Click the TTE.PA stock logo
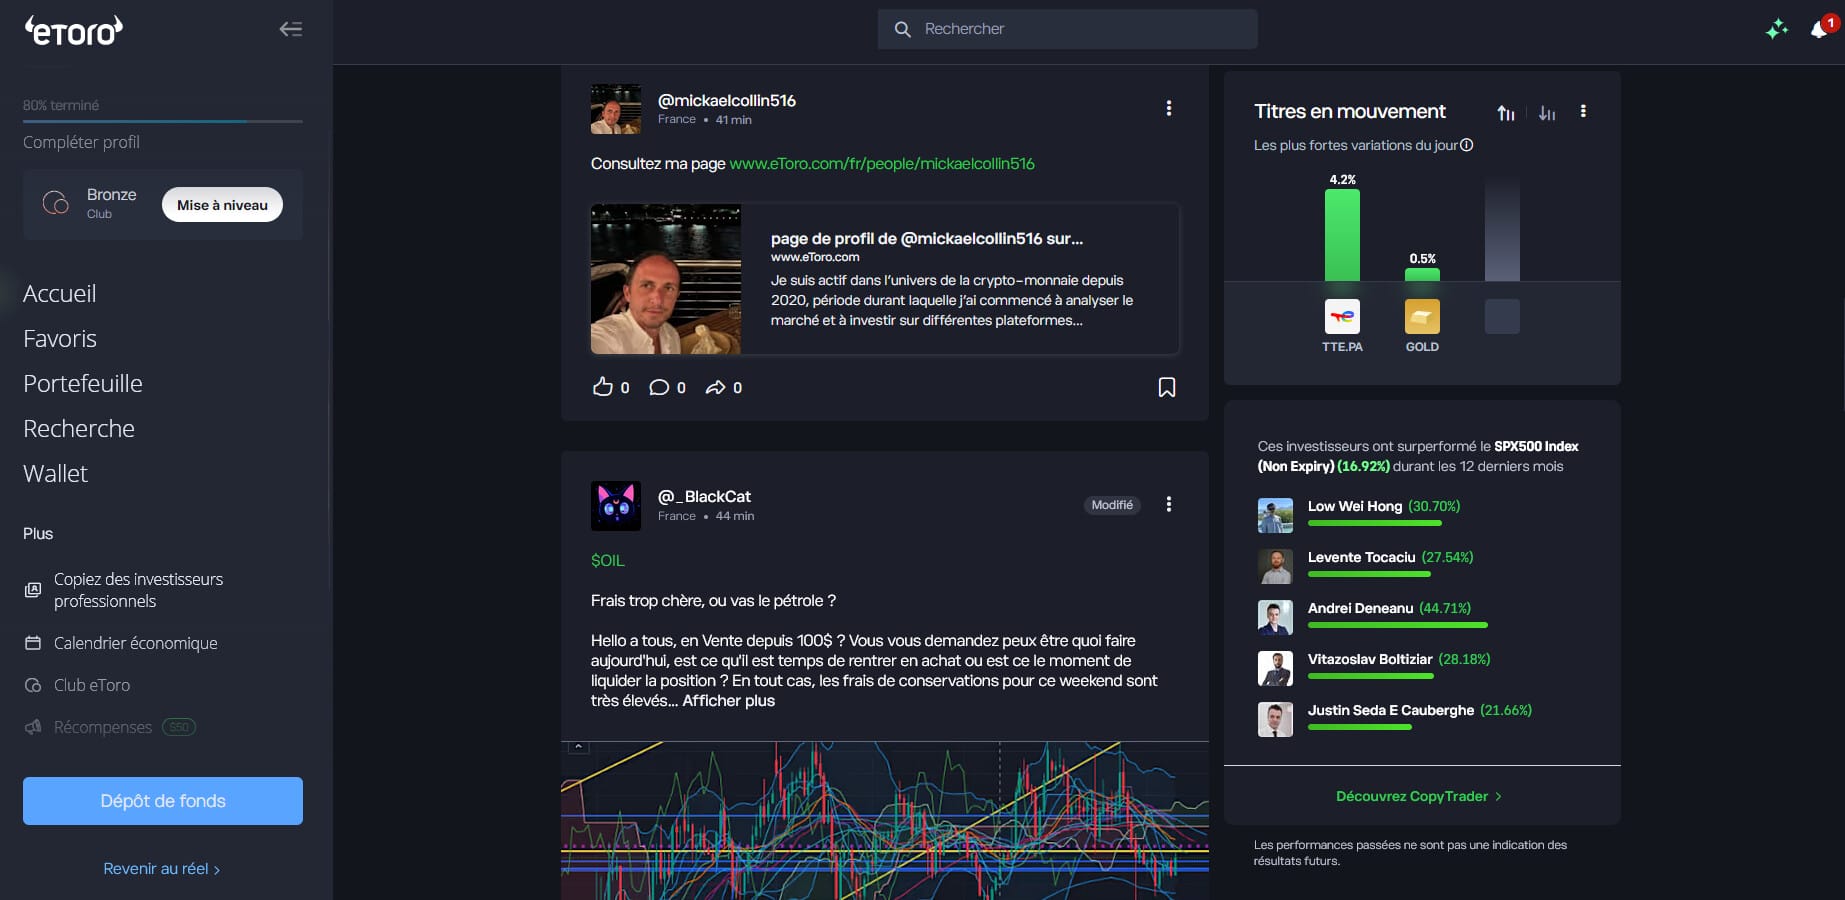 pyautogui.click(x=1342, y=316)
